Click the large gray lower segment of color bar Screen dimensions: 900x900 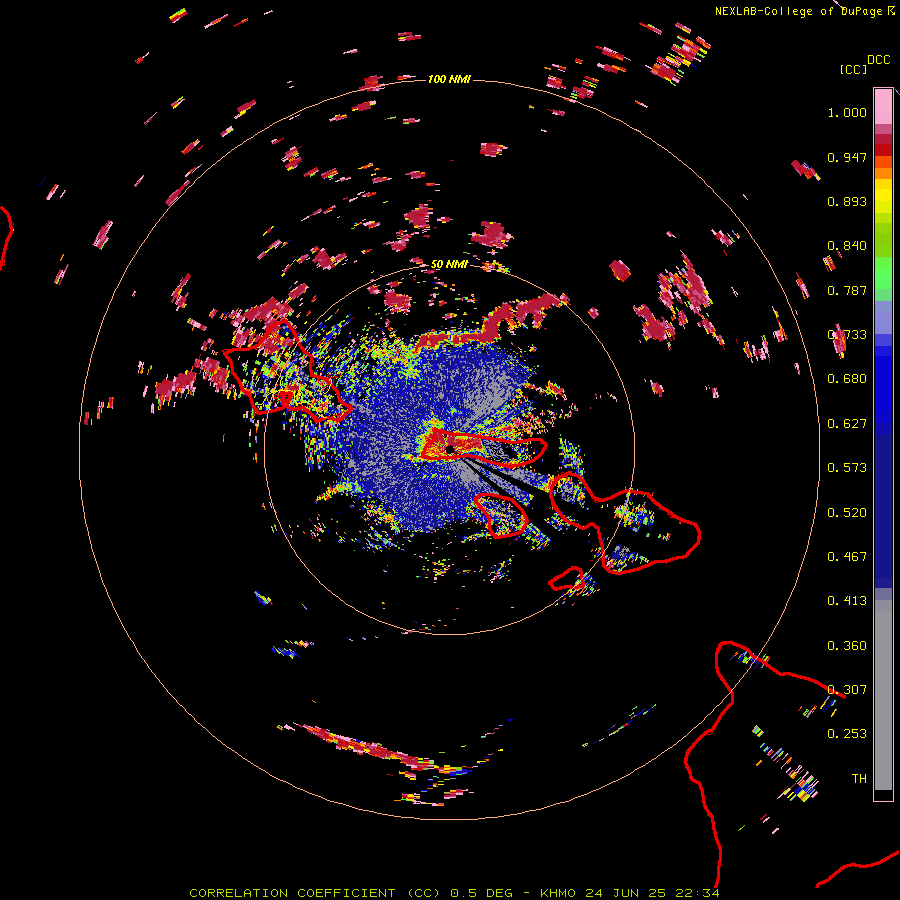click(x=883, y=695)
